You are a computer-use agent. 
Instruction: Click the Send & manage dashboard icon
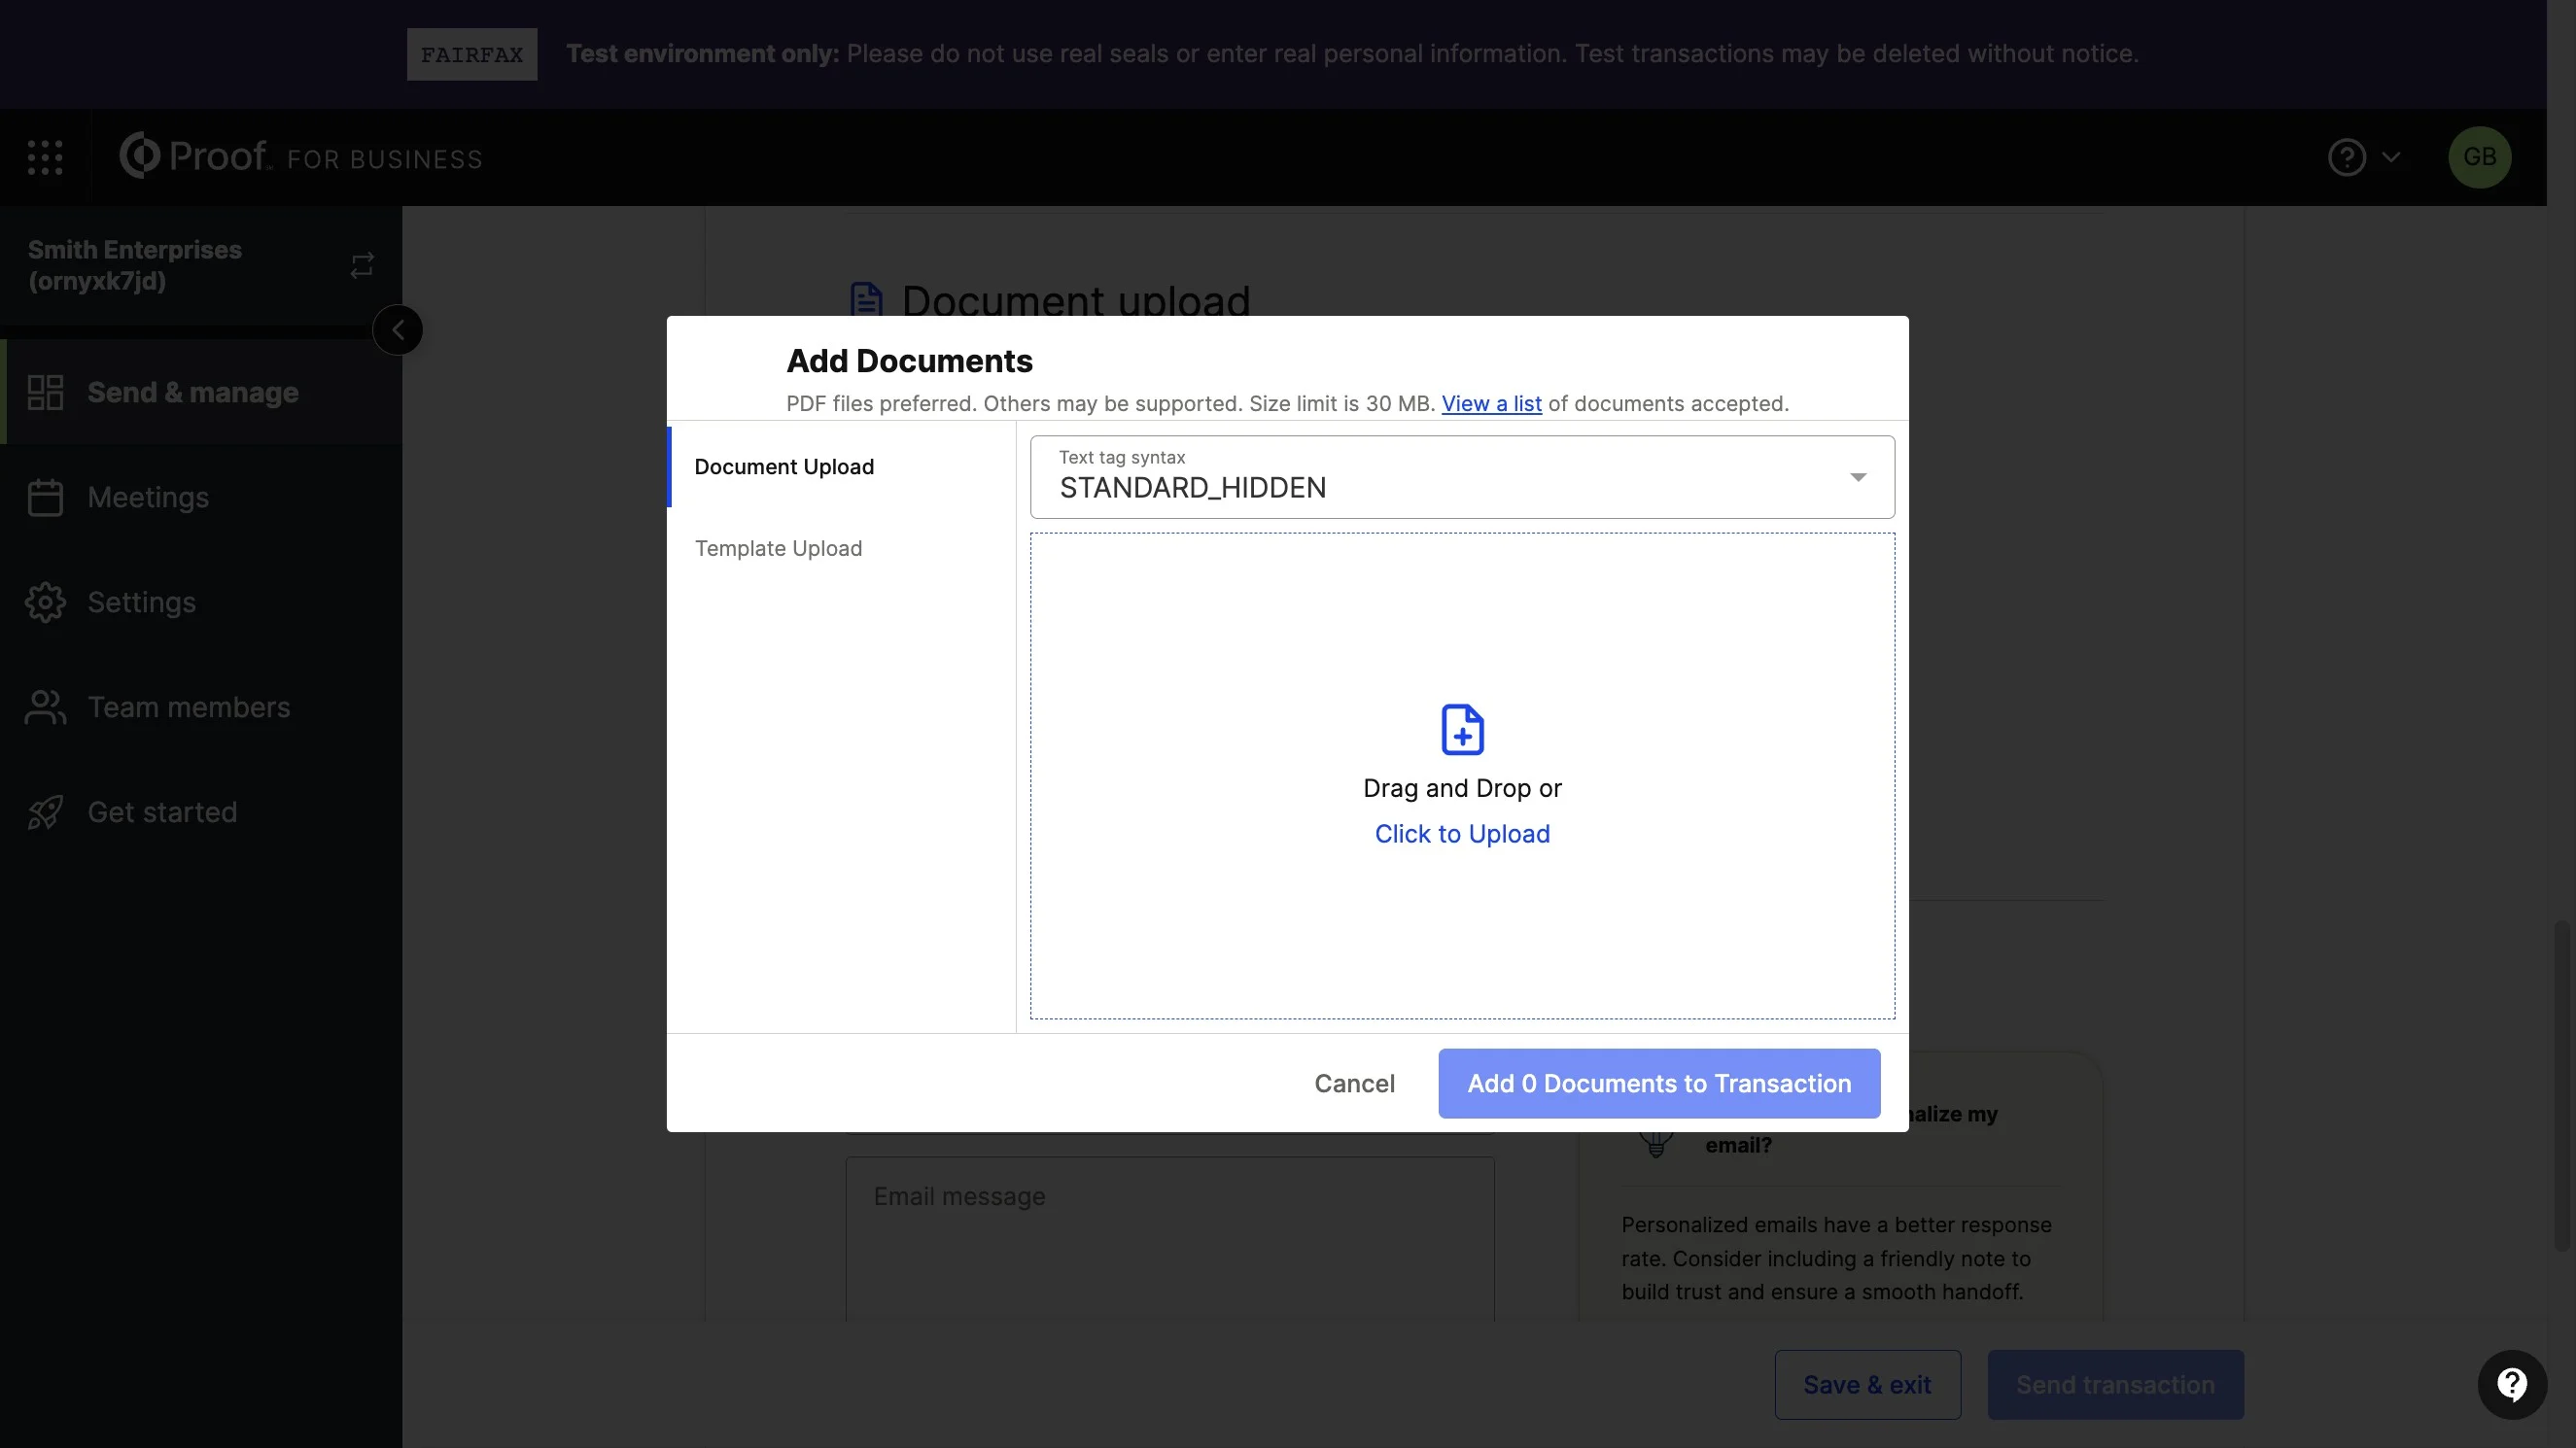point(45,392)
